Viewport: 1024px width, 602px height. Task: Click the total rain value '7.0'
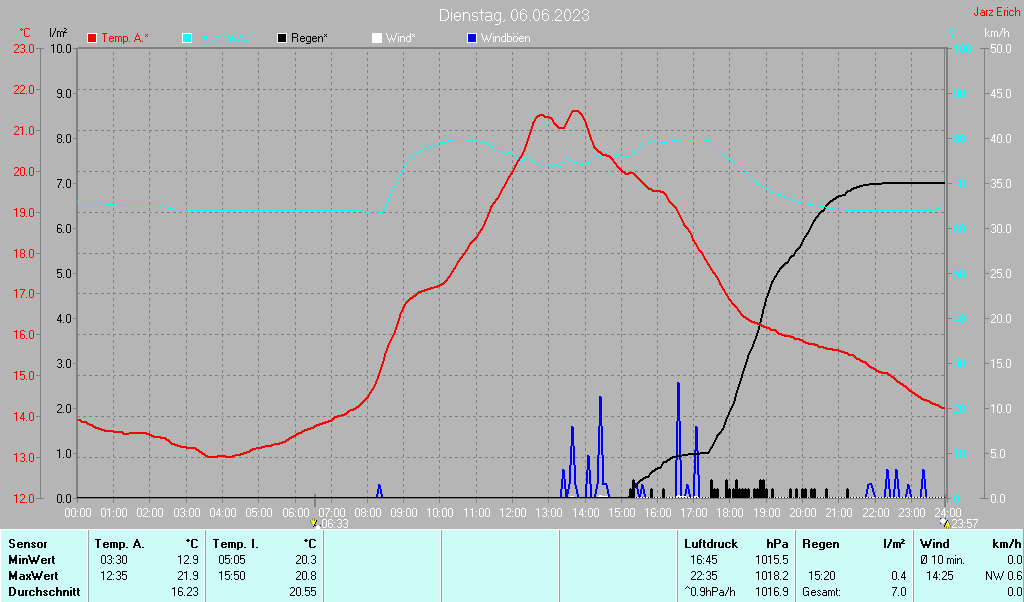coord(899,592)
